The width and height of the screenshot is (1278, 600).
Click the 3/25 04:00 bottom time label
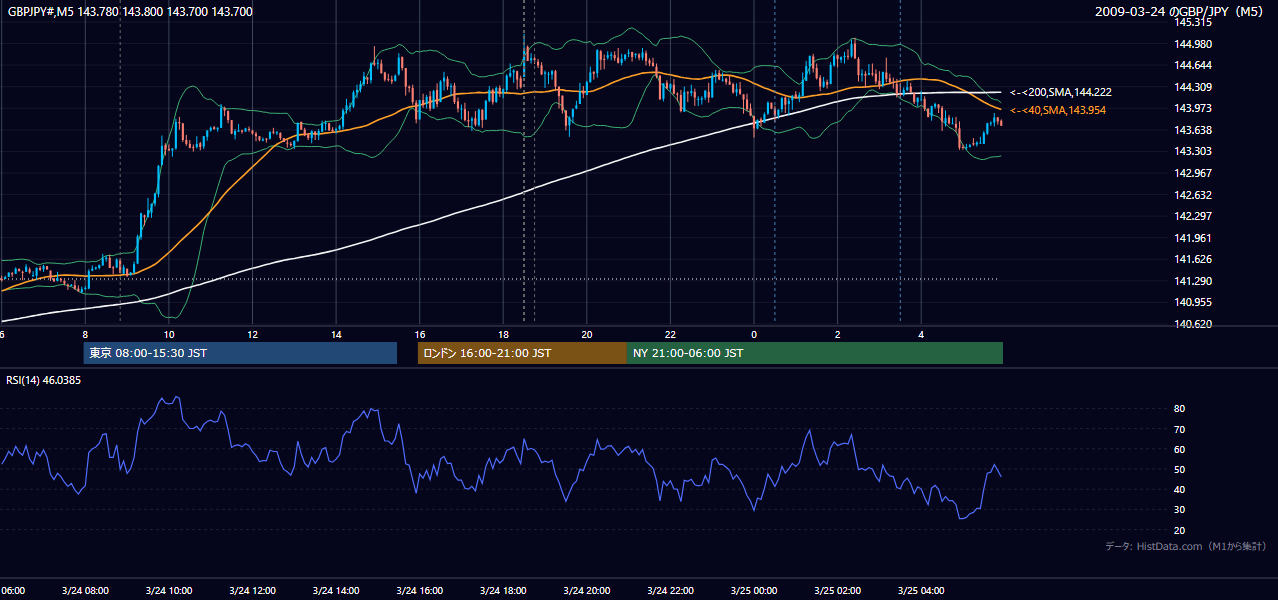coord(921,591)
